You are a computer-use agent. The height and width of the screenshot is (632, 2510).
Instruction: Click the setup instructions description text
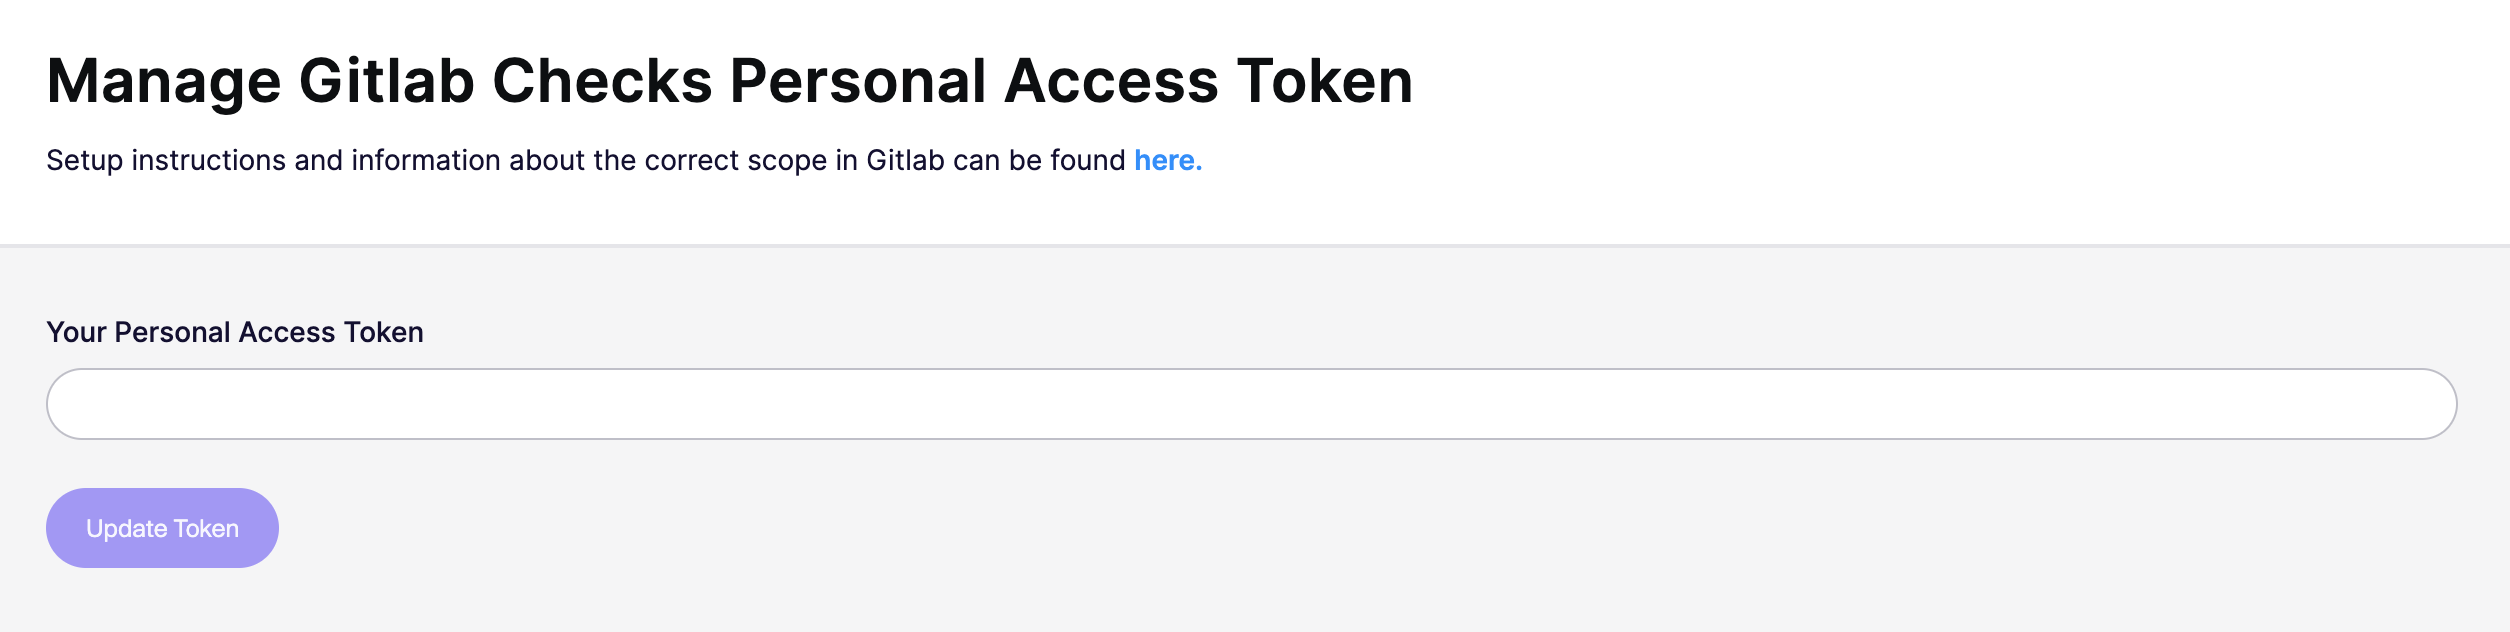[x=586, y=160]
